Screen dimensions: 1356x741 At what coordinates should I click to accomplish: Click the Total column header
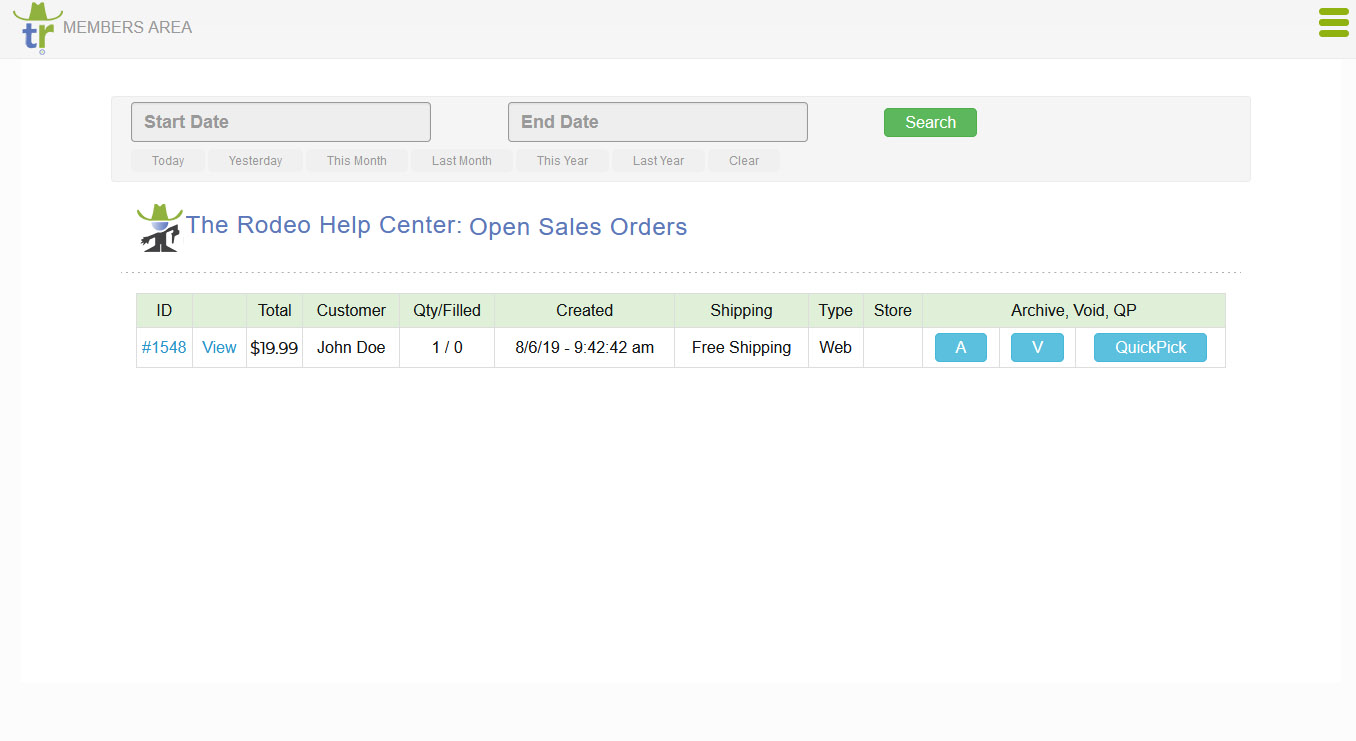click(x=275, y=311)
